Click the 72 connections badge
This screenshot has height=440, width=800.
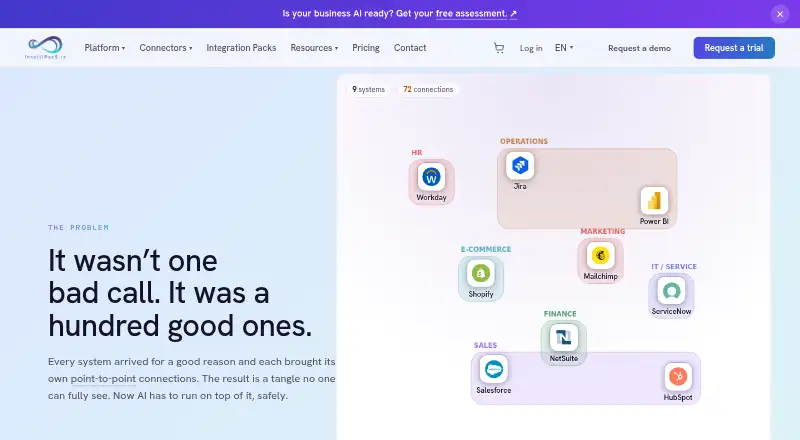click(x=428, y=89)
